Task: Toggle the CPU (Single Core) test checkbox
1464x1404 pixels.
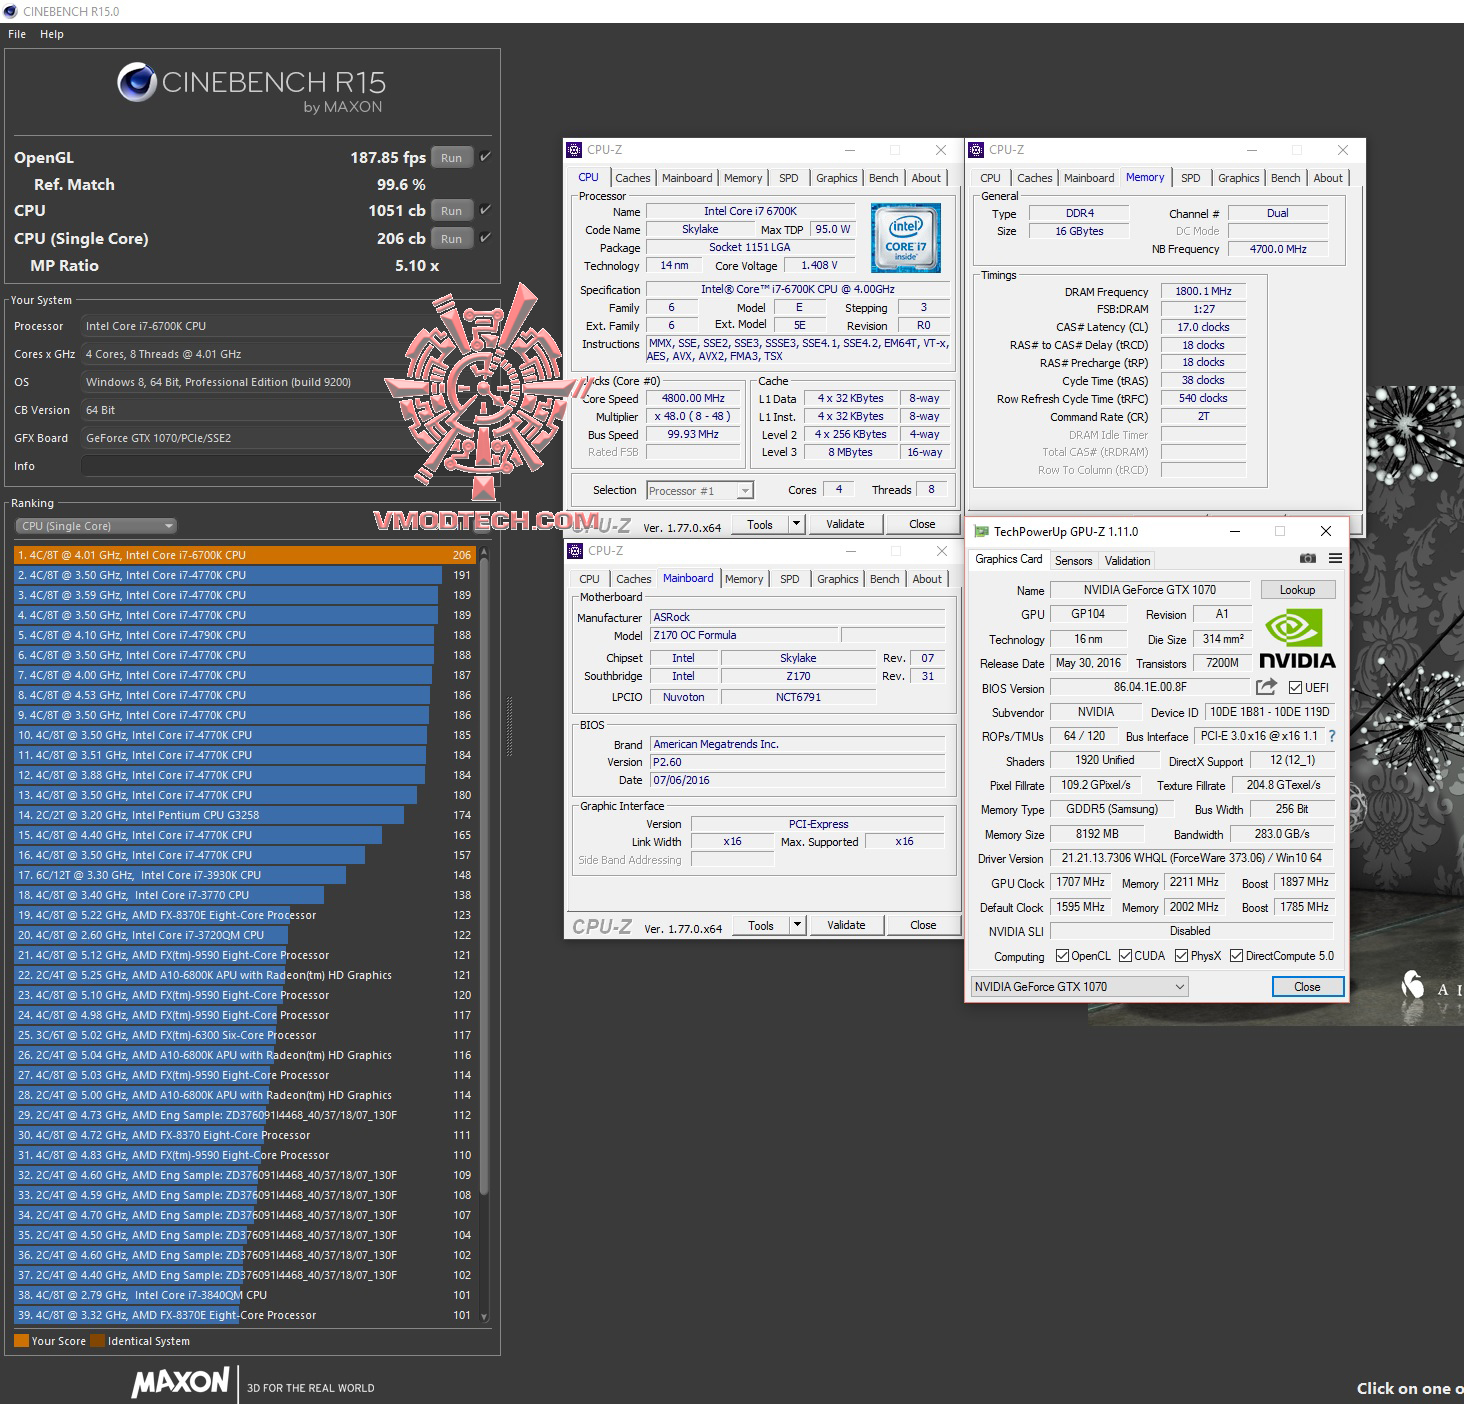Action: click(x=485, y=238)
